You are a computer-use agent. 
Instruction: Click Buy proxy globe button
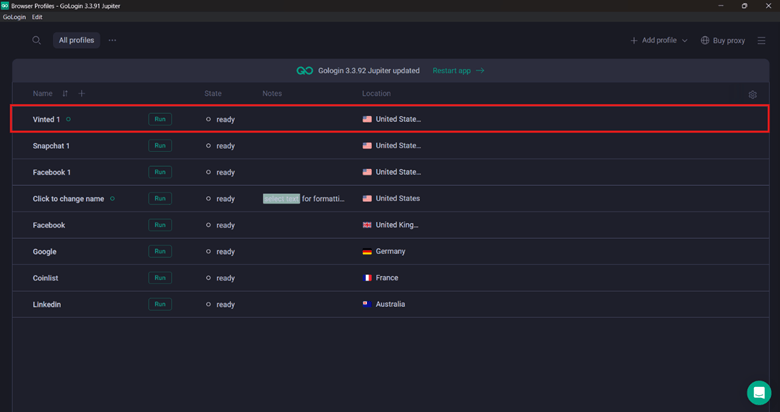tap(723, 41)
